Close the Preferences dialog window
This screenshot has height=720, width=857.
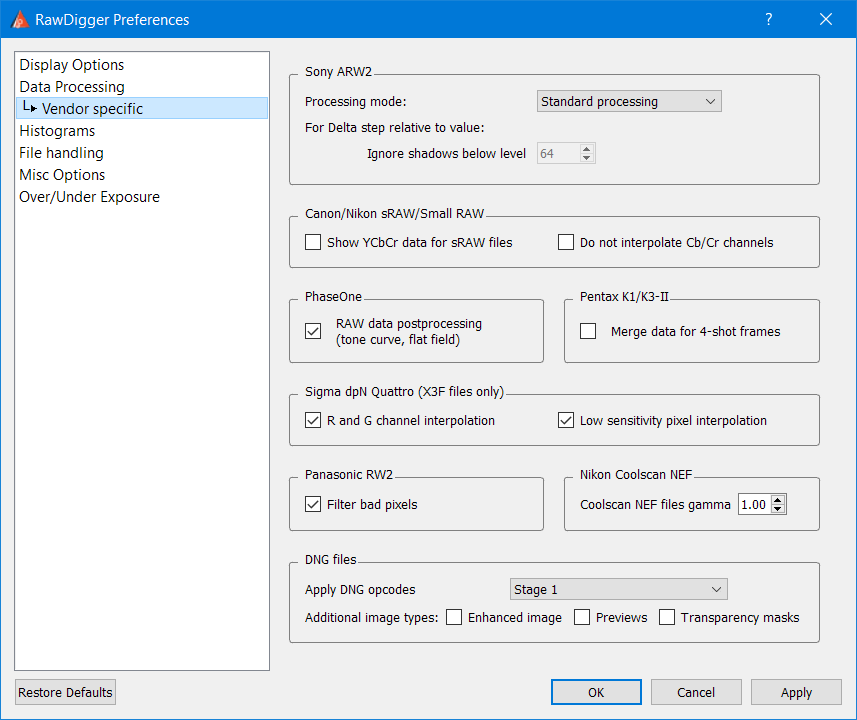826,20
